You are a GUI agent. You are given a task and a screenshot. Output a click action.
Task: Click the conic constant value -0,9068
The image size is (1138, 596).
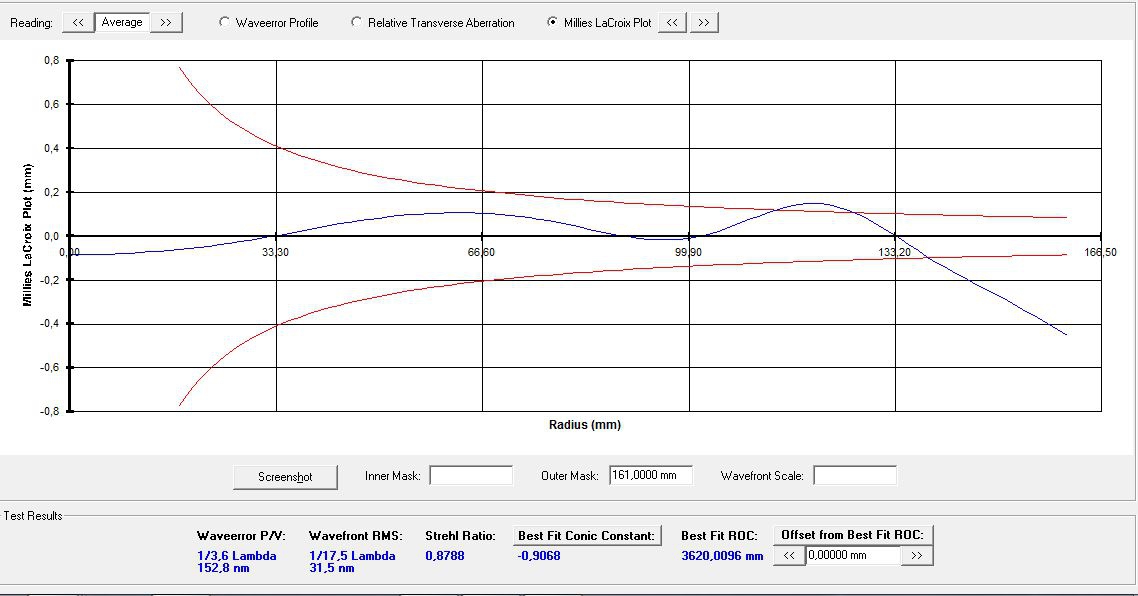(539, 556)
